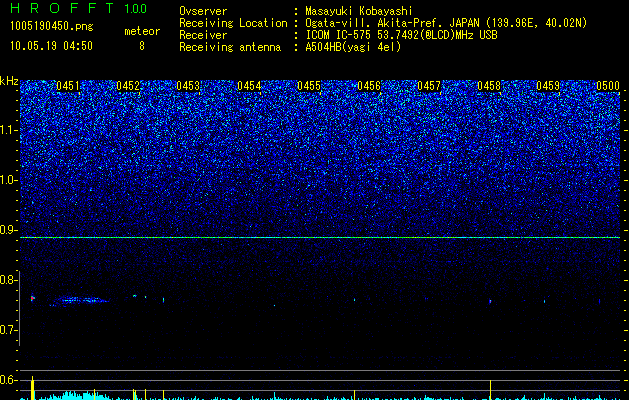Viewport: 629px width, 400px height.
Task: Select the meteor count value 8
Action: [x=142, y=46]
